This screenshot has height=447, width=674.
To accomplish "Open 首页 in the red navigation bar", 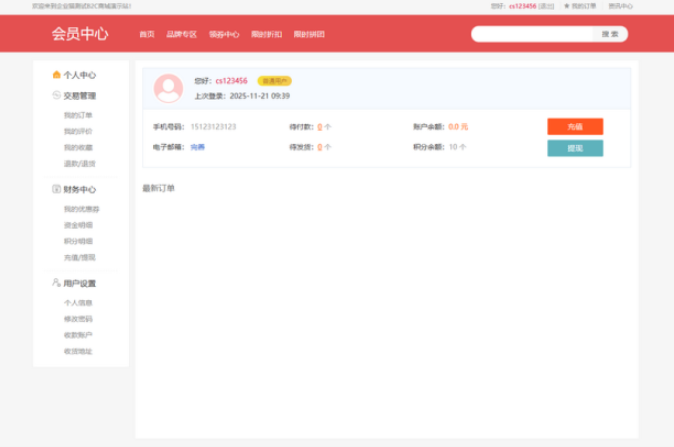I will [x=147, y=34].
